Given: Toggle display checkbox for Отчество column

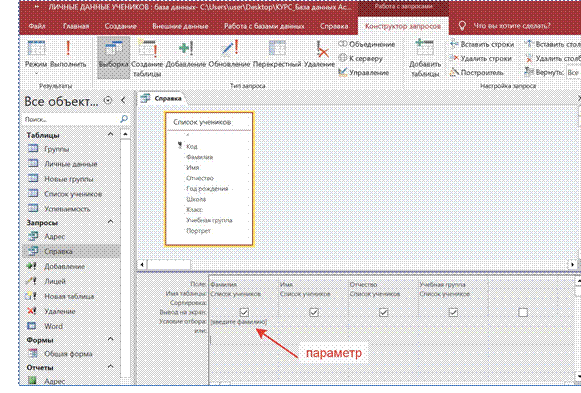Looking at the screenshot, I should pyautogui.click(x=384, y=312).
